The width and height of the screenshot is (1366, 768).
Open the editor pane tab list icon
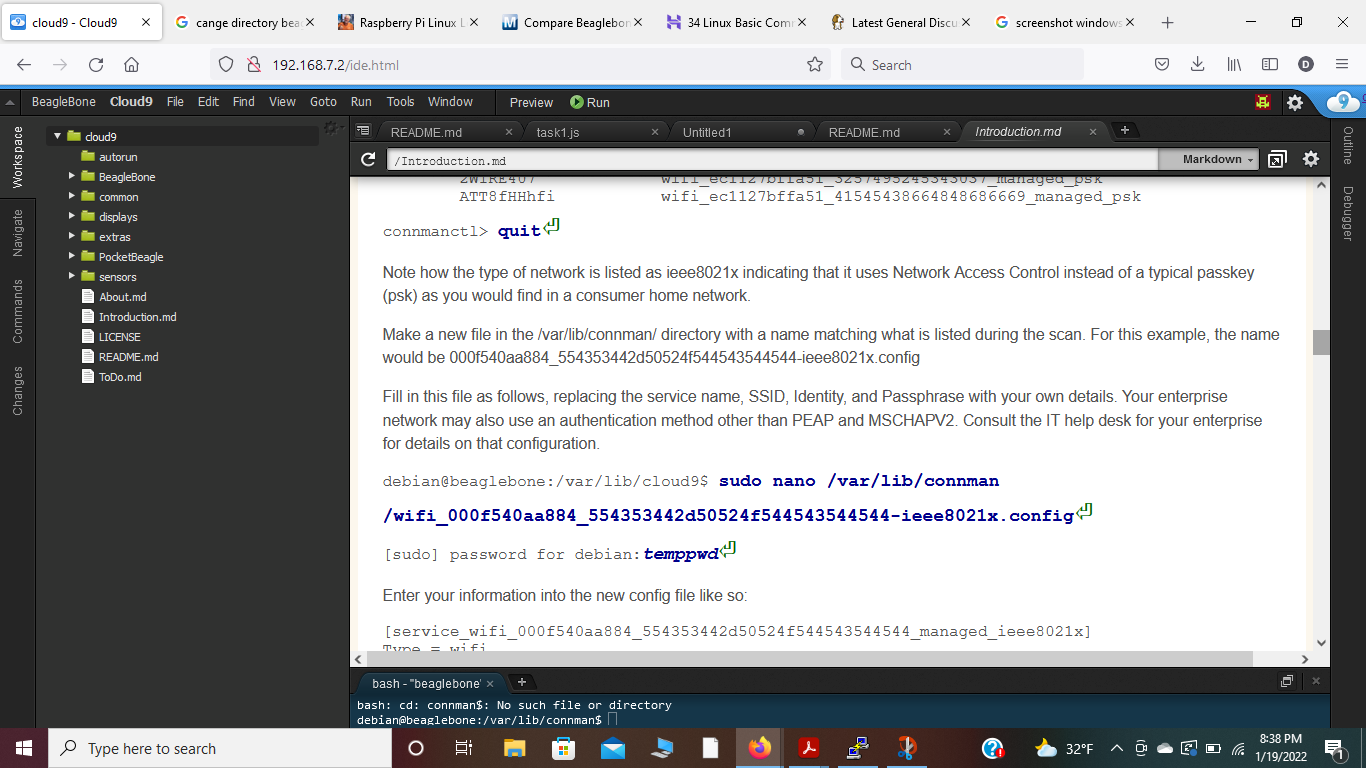click(x=363, y=131)
